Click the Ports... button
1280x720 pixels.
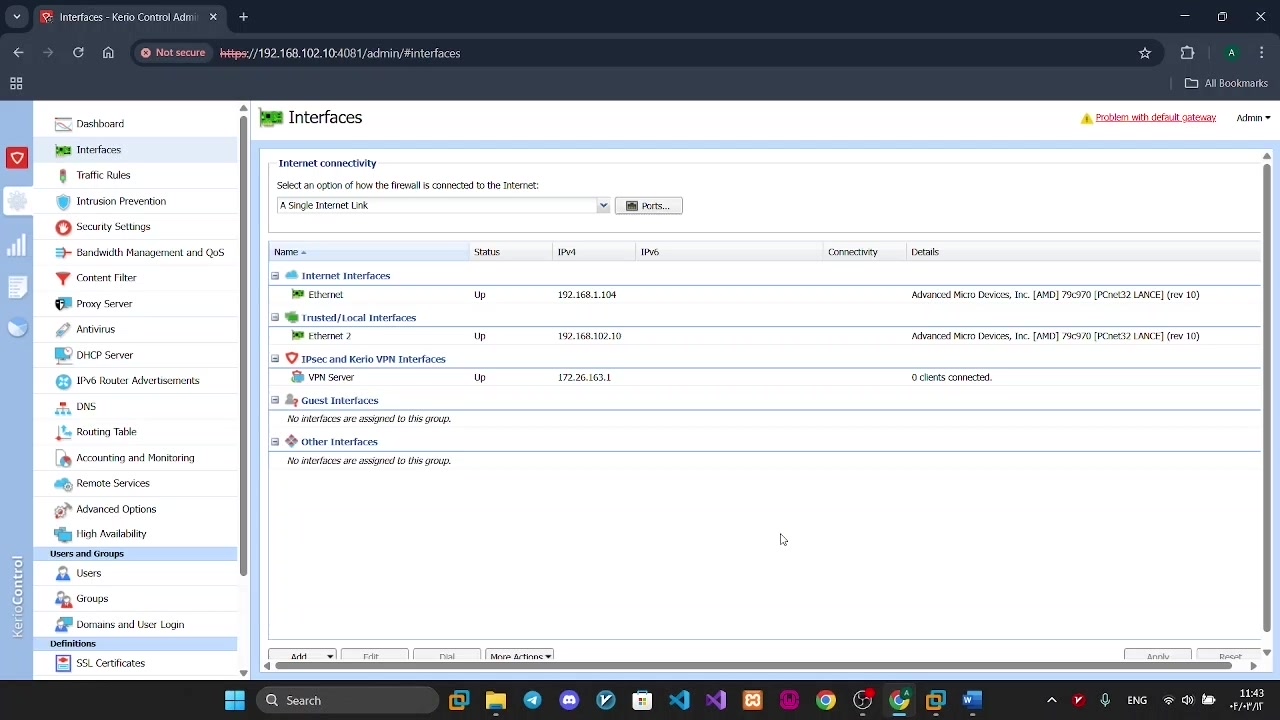pos(648,206)
